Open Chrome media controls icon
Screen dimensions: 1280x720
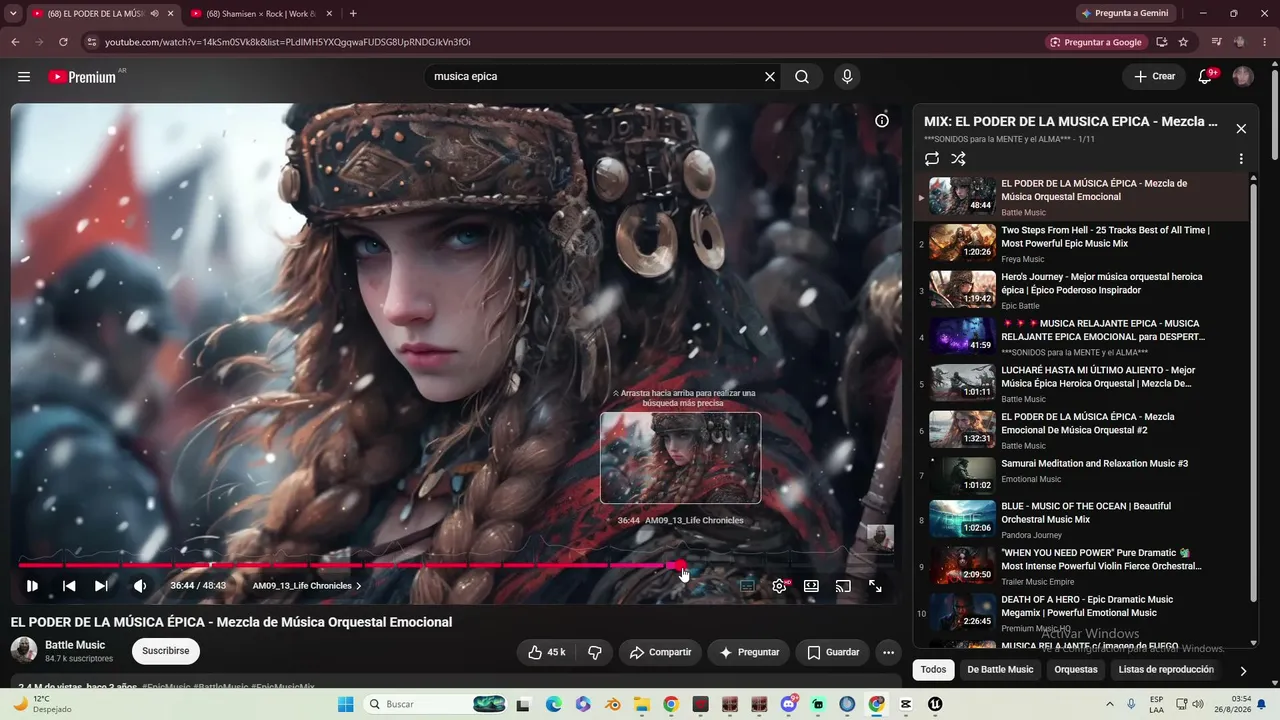[1216, 42]
